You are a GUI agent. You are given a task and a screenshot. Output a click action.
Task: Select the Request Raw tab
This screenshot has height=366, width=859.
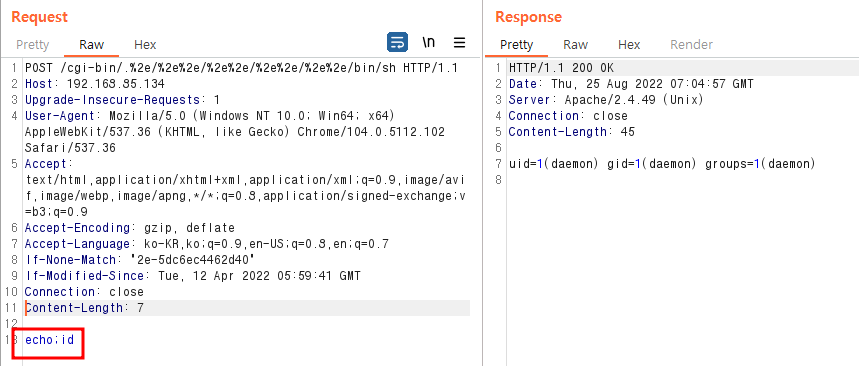click(91, 44)
